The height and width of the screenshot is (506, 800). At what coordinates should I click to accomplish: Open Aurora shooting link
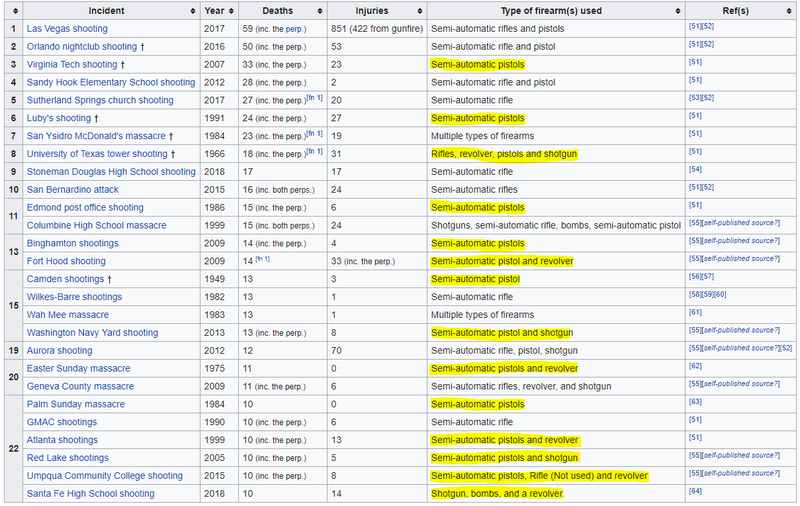[x=59, y=350]
